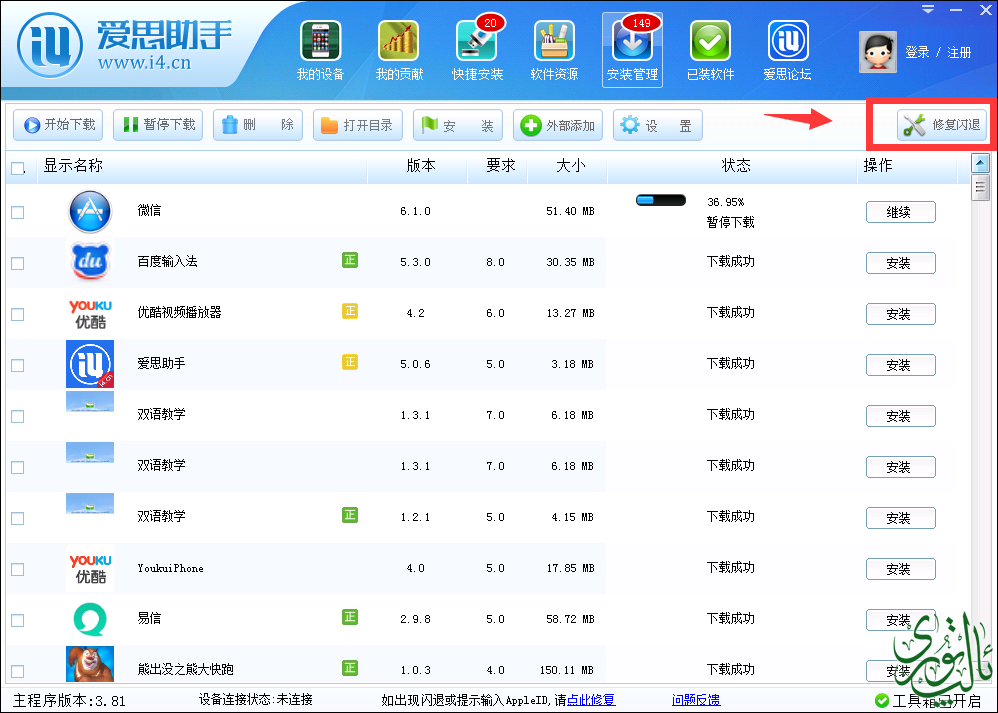Open the 已装软件 tab
This screenshot has height=713, width=998.
[x=710, y=51]
